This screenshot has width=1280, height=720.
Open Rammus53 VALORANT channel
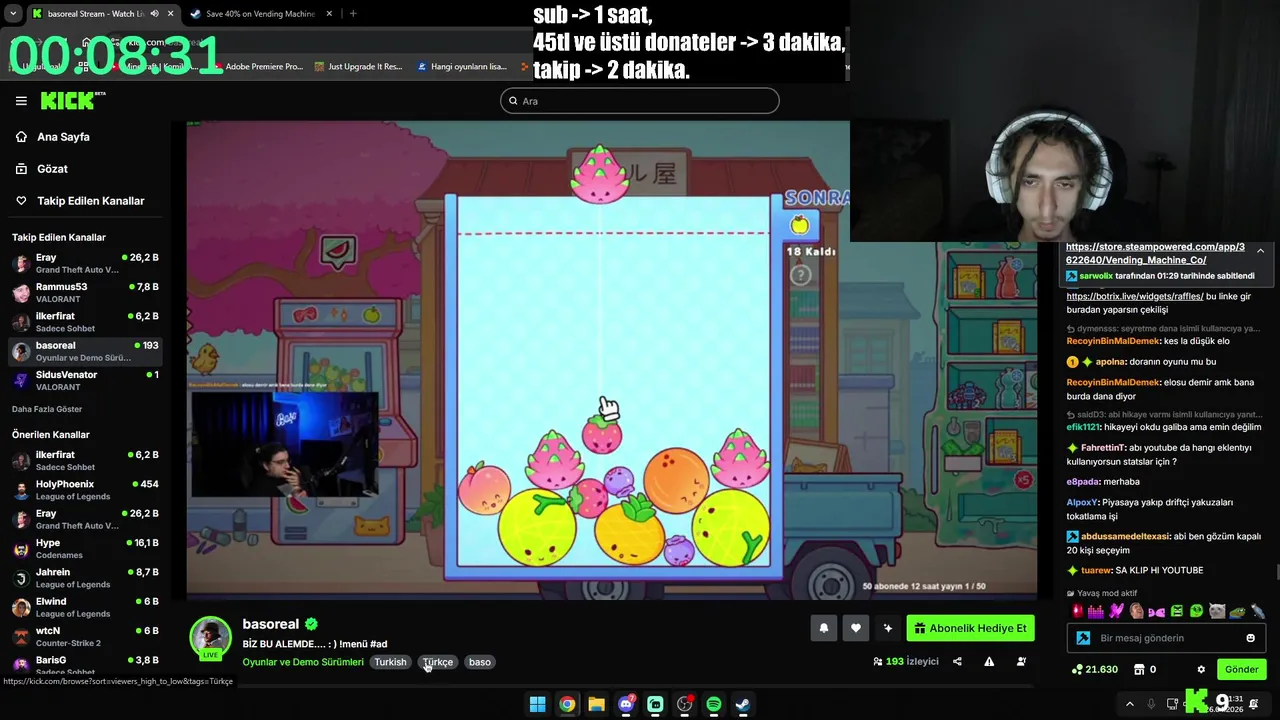85,293
